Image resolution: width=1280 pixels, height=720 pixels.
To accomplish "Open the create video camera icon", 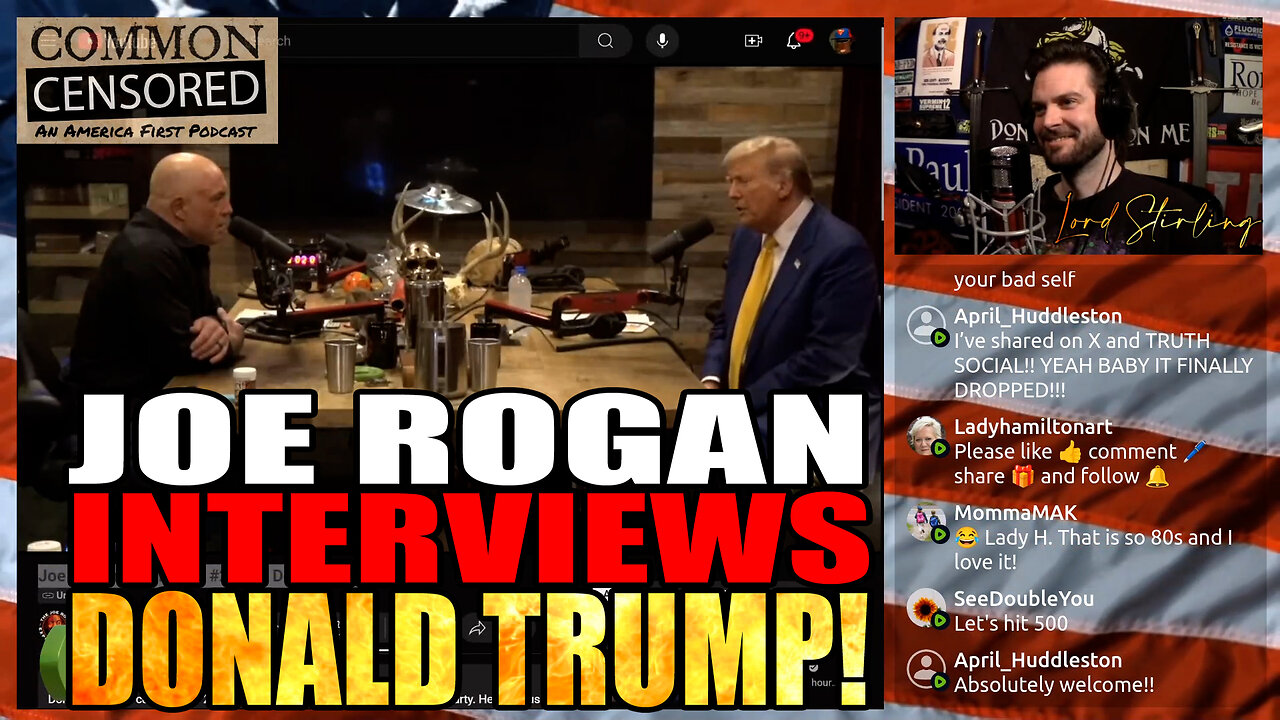I will click(753, 41).
